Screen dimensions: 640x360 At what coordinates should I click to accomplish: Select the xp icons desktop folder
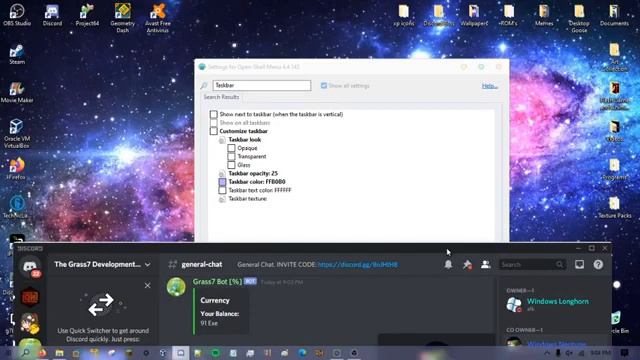click(x=404, y=15)
